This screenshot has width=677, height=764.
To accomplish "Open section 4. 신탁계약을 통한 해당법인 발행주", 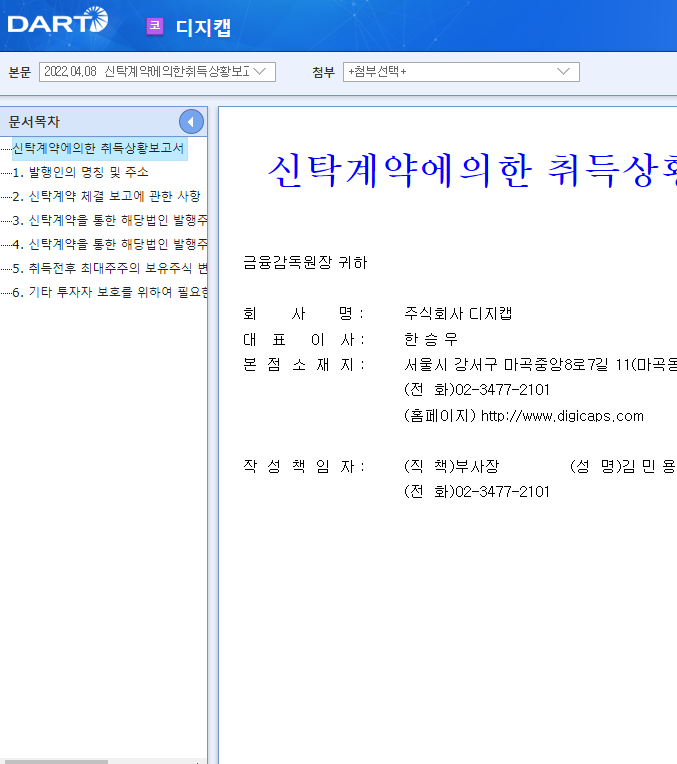I will point(110,244).
